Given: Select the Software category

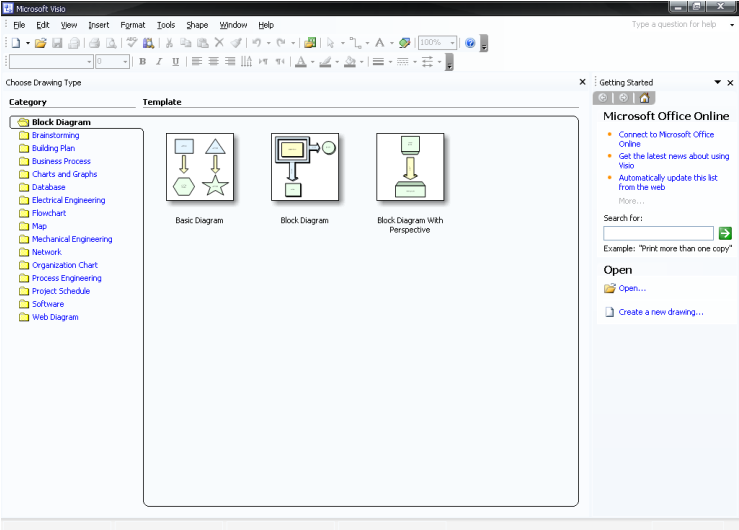Looking at the screenshot, I should pyautogui.click(x=48, y=304).
